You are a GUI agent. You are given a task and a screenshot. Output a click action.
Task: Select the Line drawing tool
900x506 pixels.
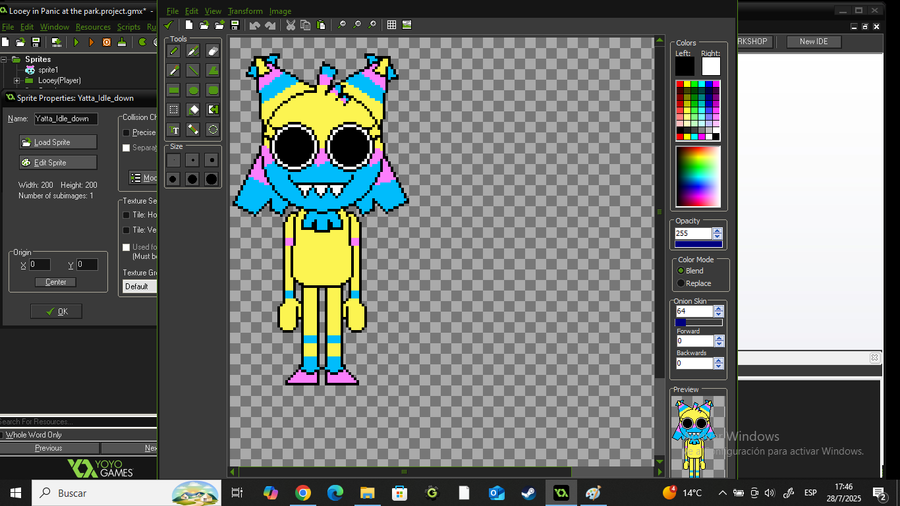(193, 71)
